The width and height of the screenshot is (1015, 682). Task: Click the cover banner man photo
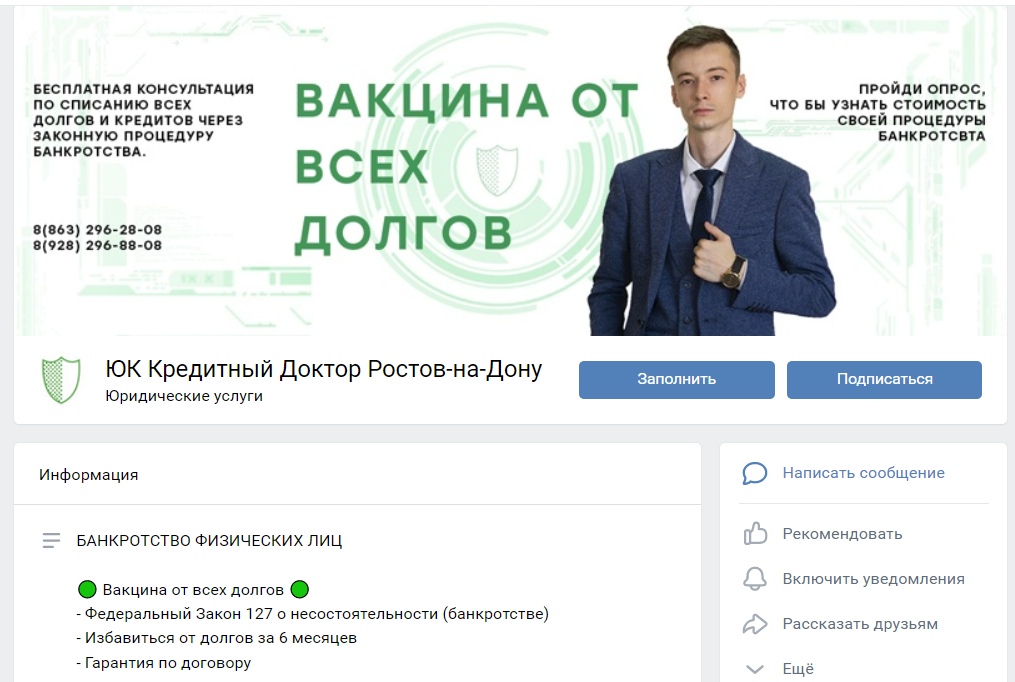[711, 181]
